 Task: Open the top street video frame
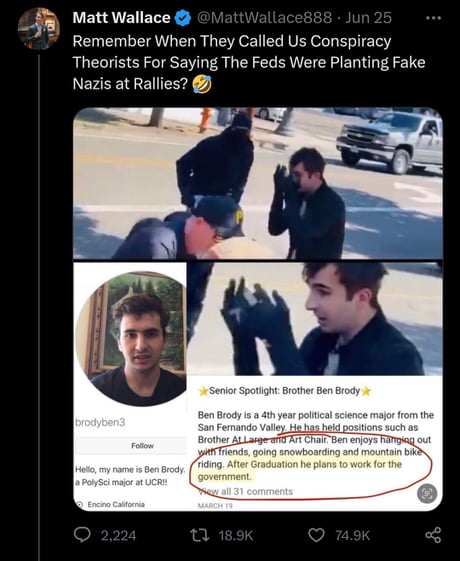click(x=258, y=183)
